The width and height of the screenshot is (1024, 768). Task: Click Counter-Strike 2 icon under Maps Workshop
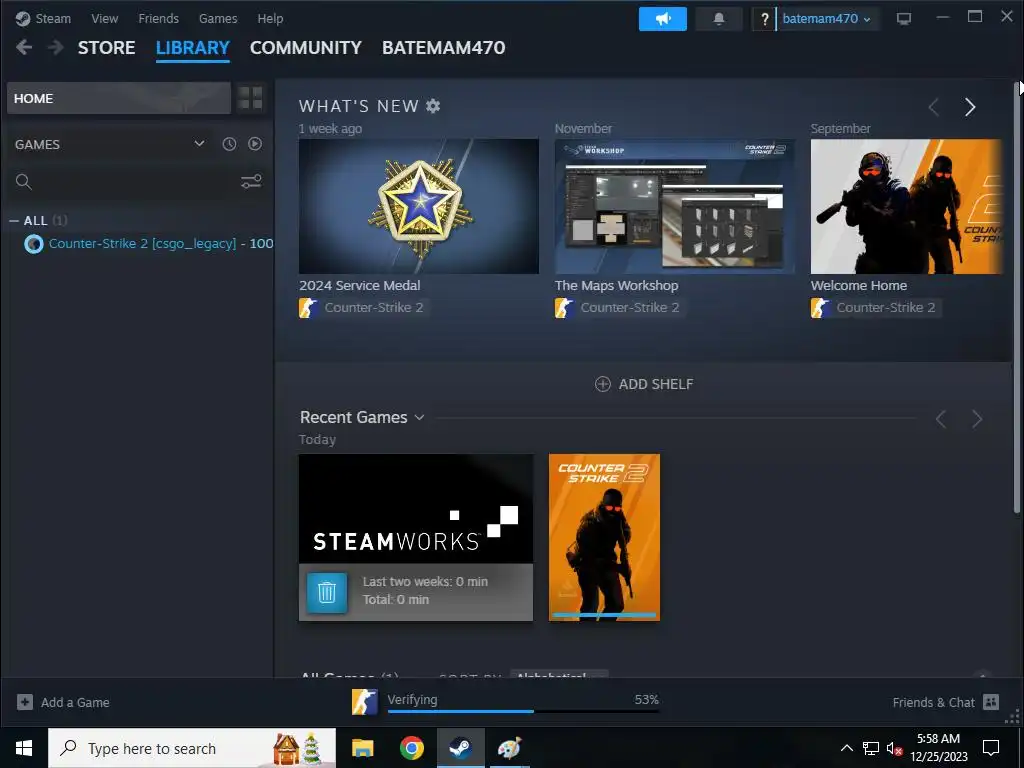564,308
